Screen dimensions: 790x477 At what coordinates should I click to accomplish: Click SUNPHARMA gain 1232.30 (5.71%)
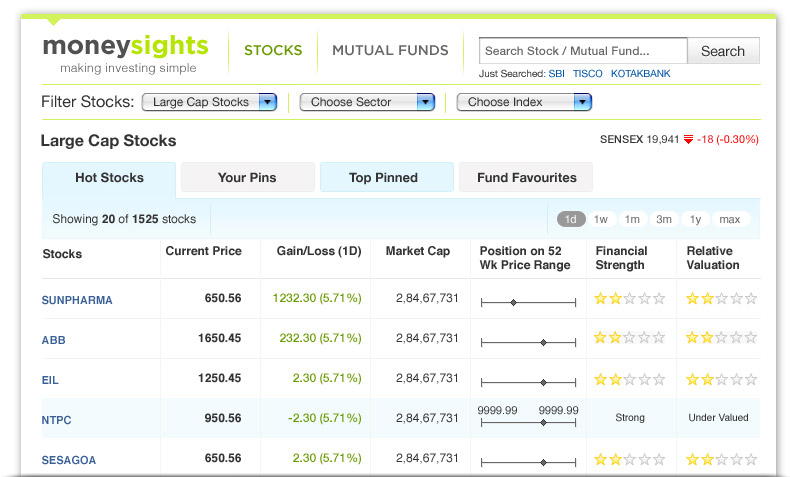pyautogui.click(x=317, y=298)
